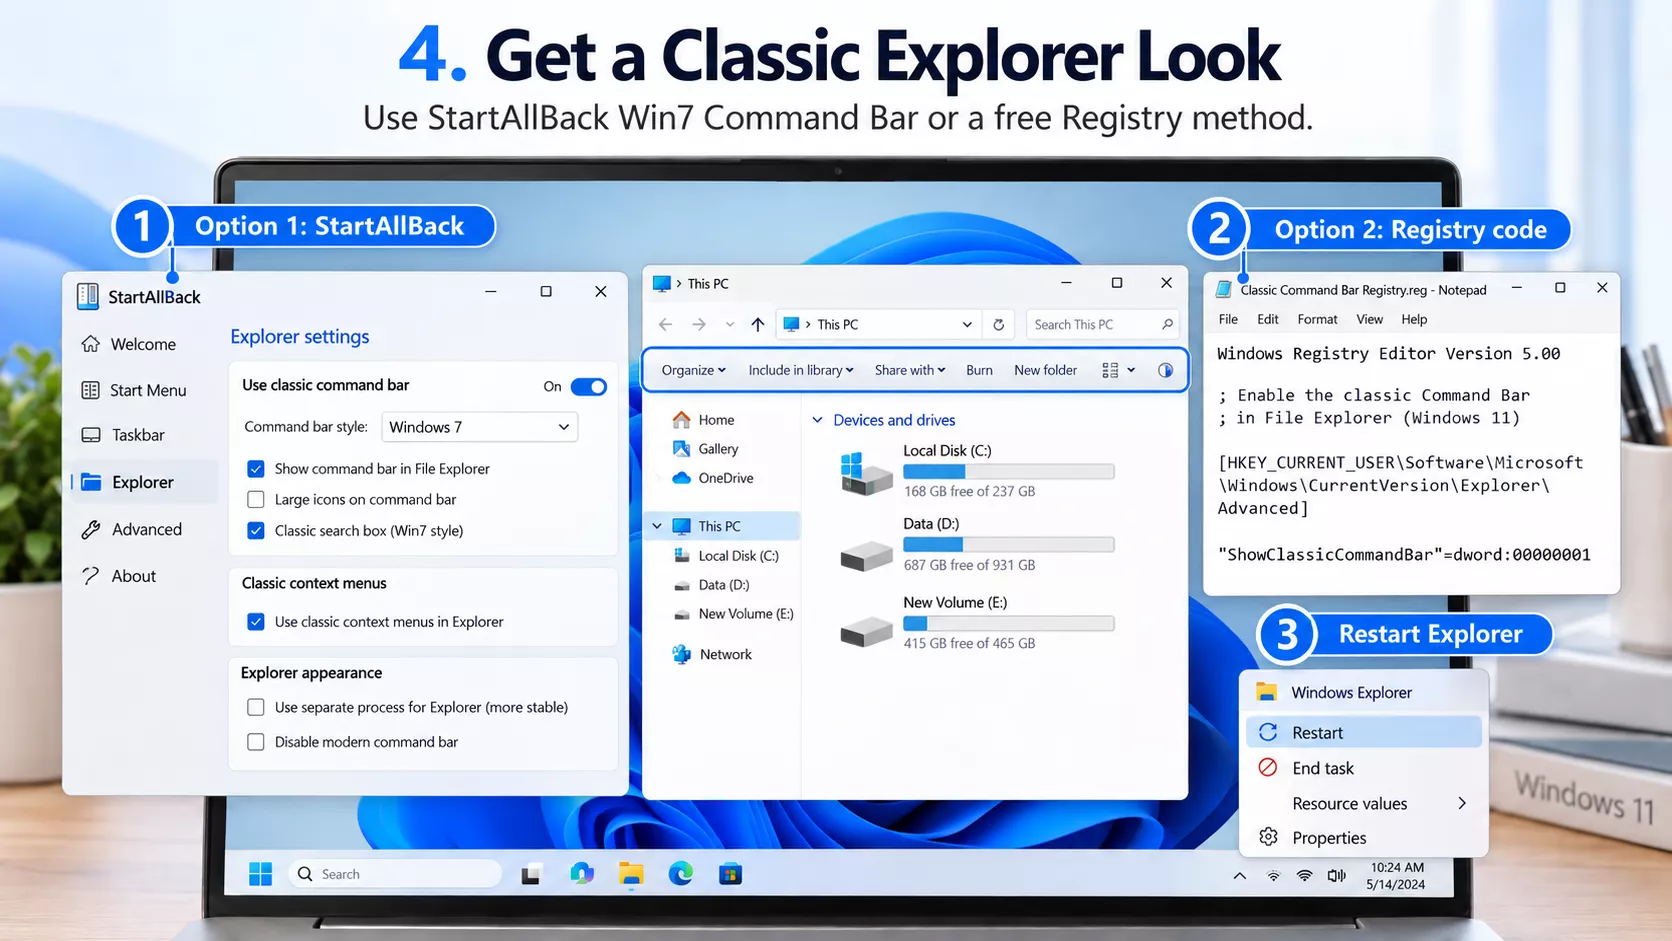This screenshot has height=941, width=1672.
Task: Open the address bar history dropdown
Action: (967, 324)
